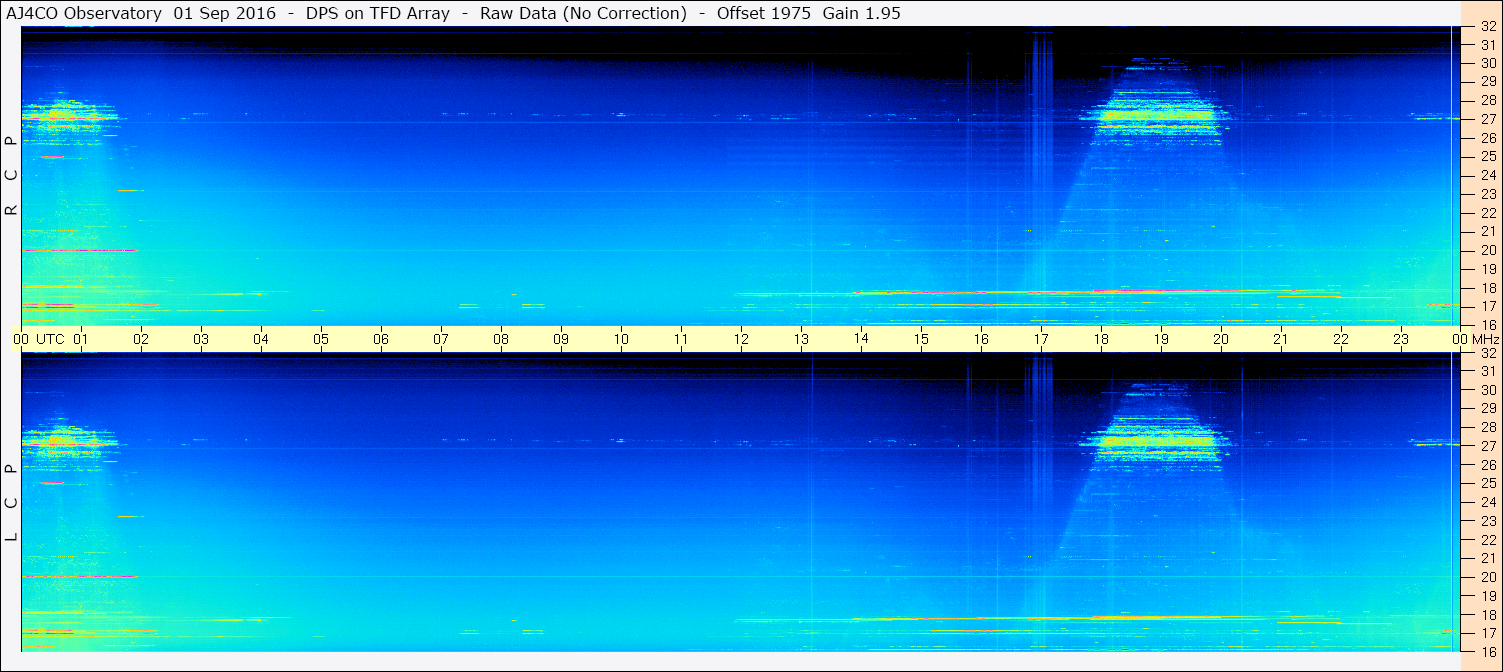This screenshot has width=1503, height=672.
Task: Select the 18 hour mark on the time axis
Action: point(1101,339)
